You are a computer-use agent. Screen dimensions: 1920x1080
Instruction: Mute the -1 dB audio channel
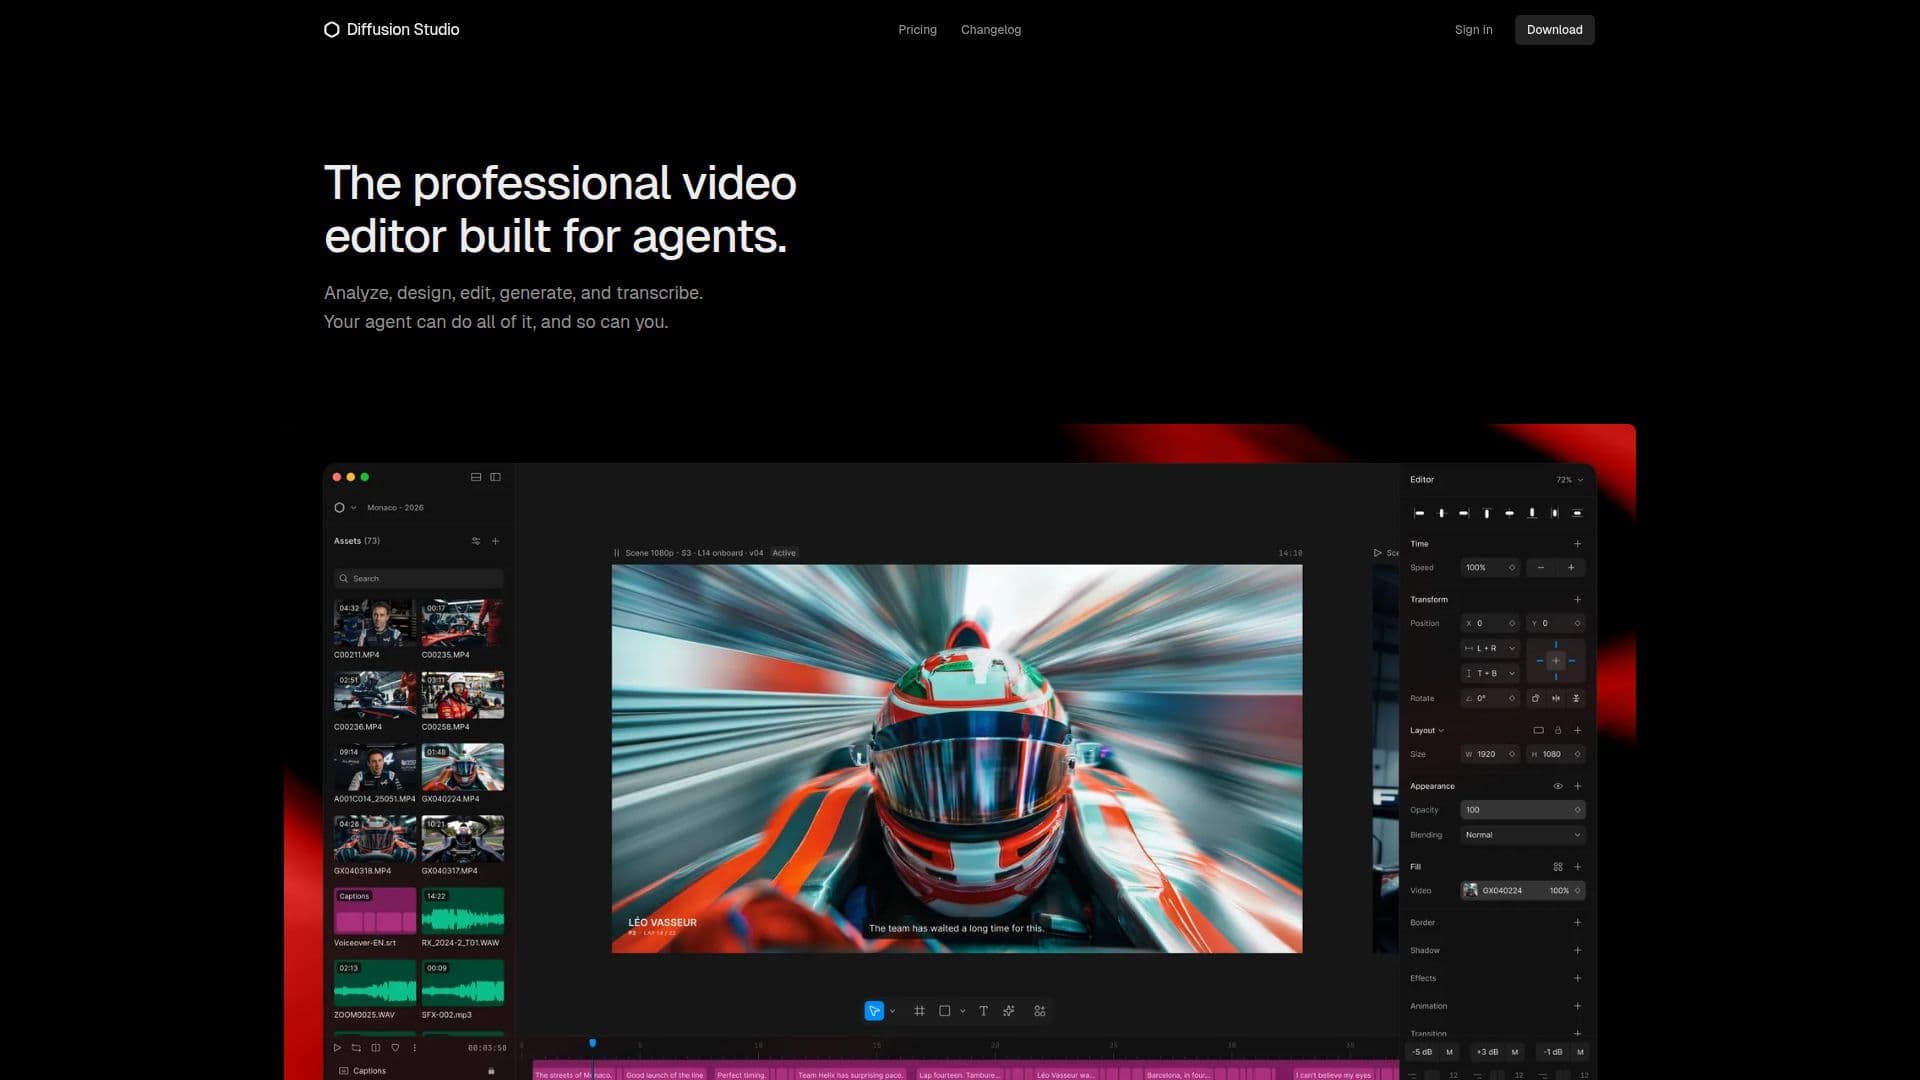(1580, 1052)
